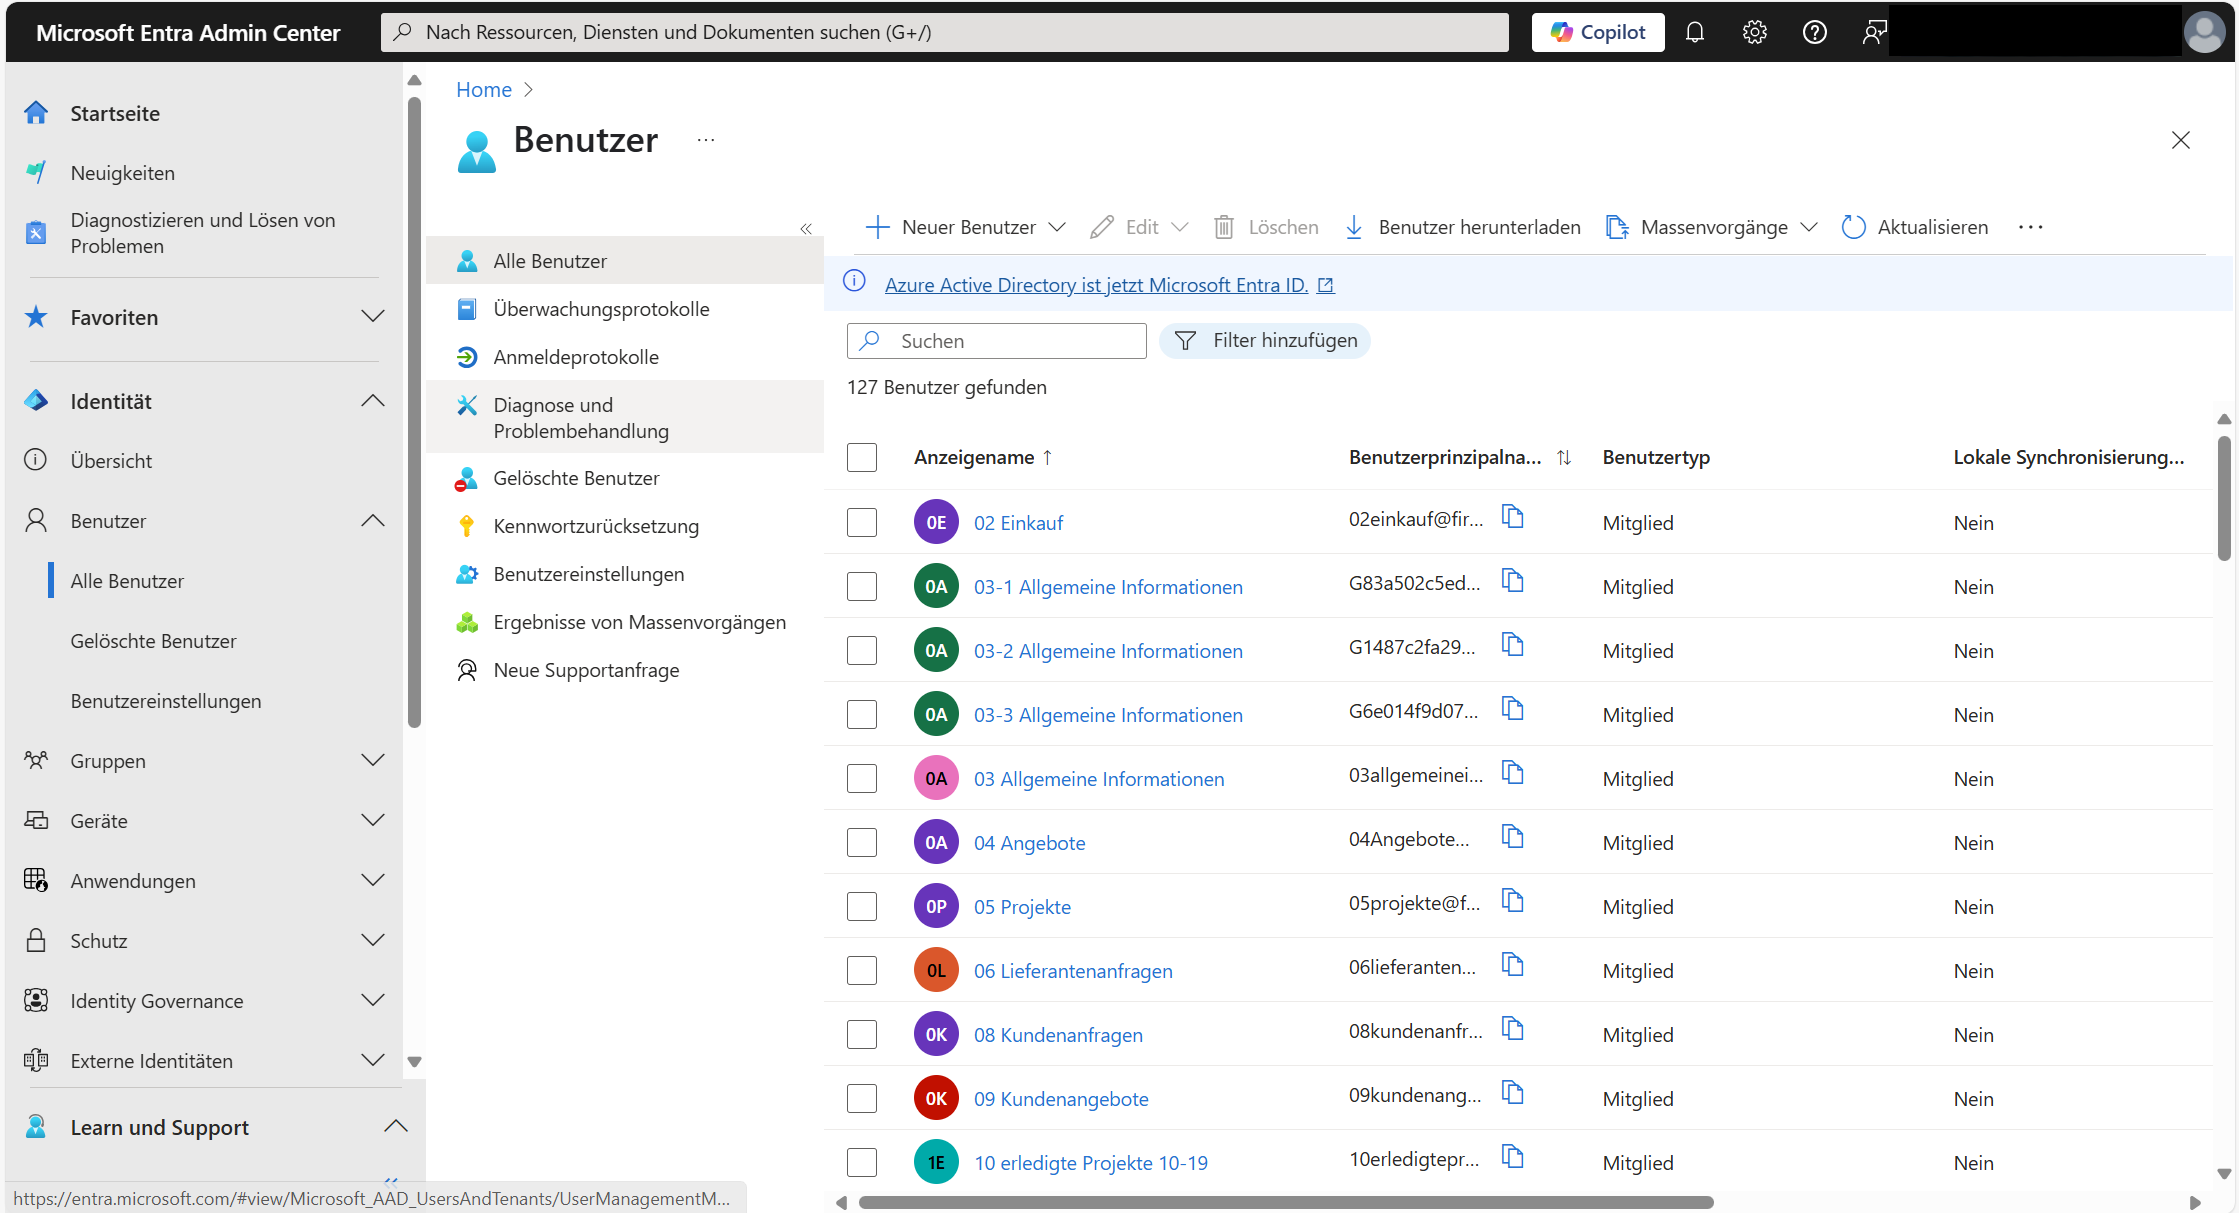This screenshot has height=1213, width=2239.
Task: Open the settings gear
Action: click(1754, 31)
